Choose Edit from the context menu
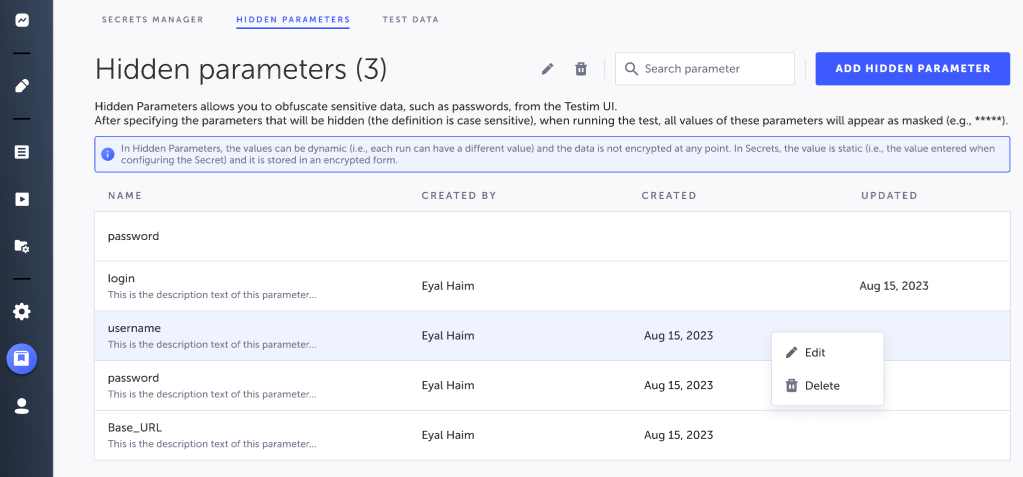The image size is (1023, 477). (x=814, y=352)
